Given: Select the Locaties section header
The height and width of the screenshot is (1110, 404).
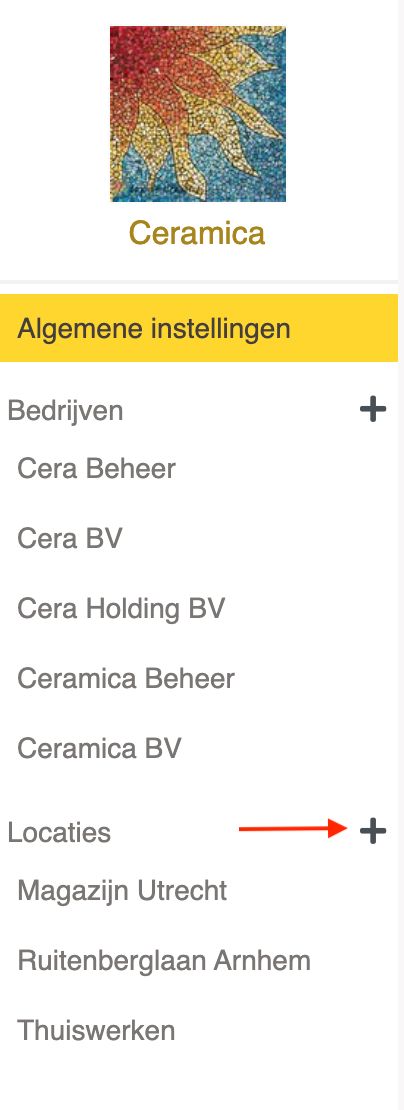Looking at the screenshot, I should pos(59,832).
